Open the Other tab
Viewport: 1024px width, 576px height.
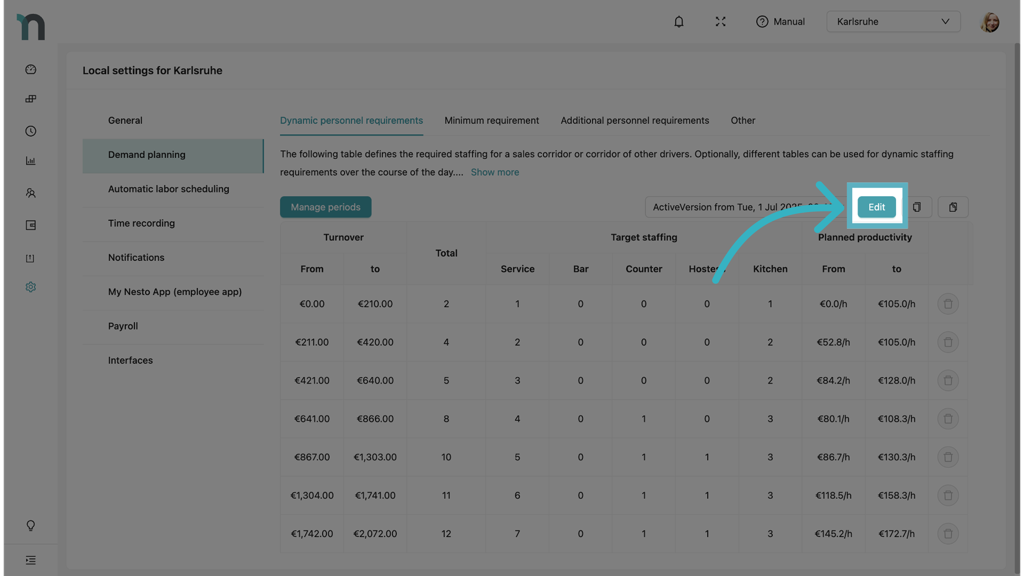(x=742, y=120)
